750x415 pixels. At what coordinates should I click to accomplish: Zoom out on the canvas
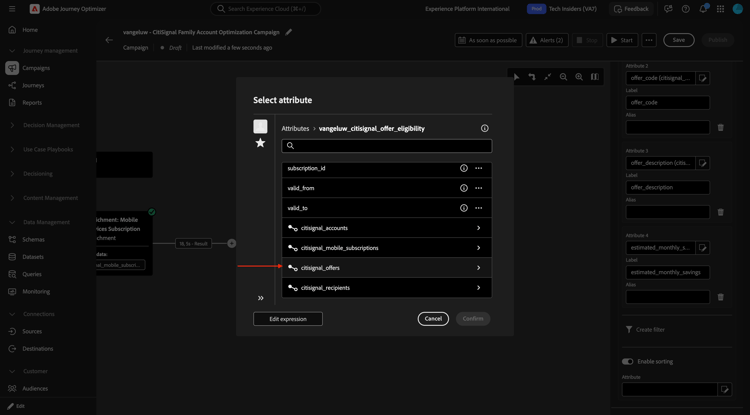point(563,77)
